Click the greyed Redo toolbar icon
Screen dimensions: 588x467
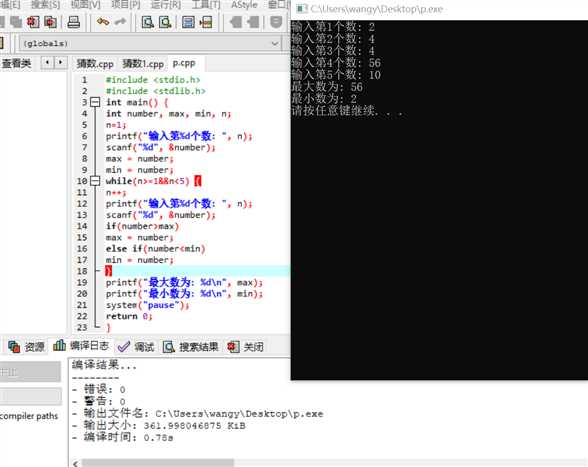(120, 22)
